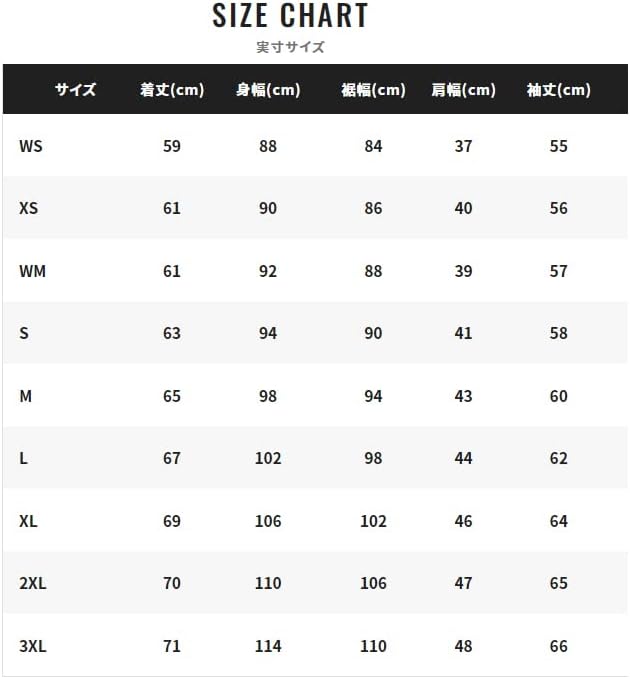Click the 袖丈(cm) column header

click(x=558, y=90)
